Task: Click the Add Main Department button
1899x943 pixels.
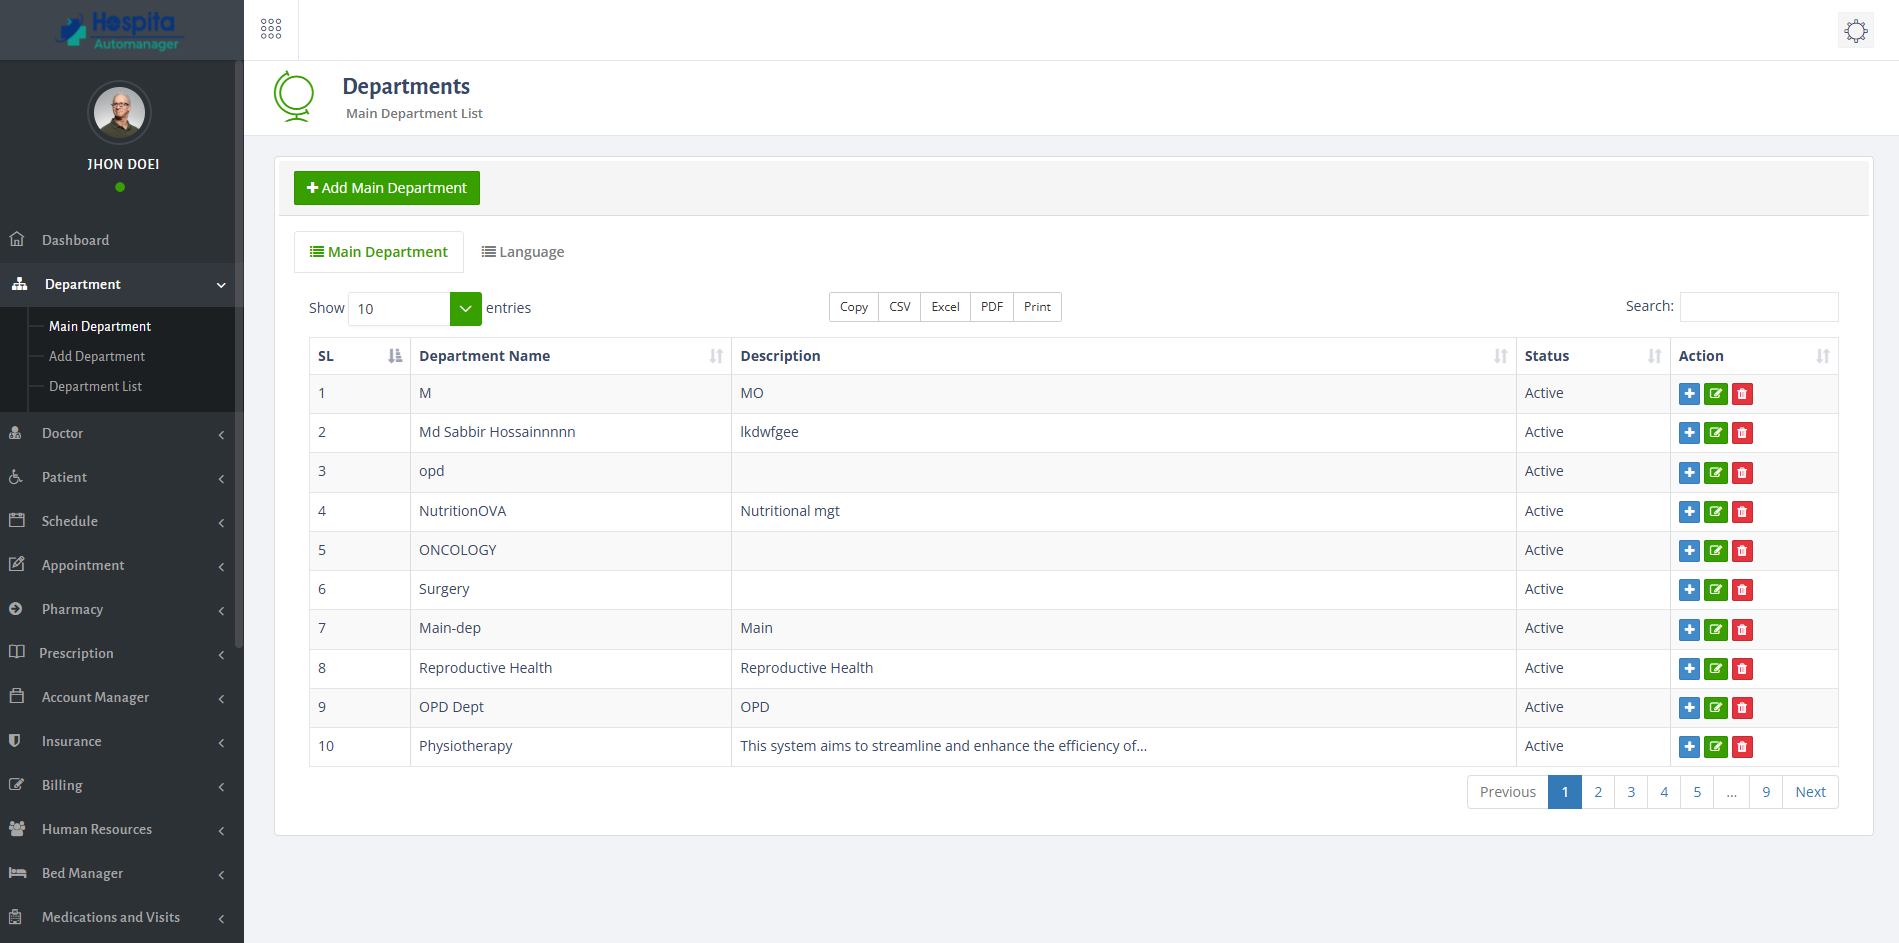Action: (x=386, y=187)
